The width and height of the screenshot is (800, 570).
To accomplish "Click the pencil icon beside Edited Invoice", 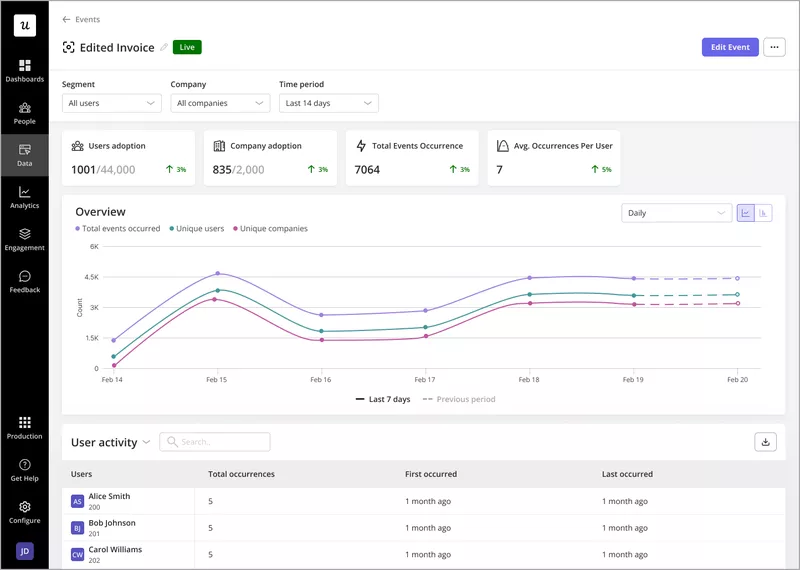I will click(164, 47).
